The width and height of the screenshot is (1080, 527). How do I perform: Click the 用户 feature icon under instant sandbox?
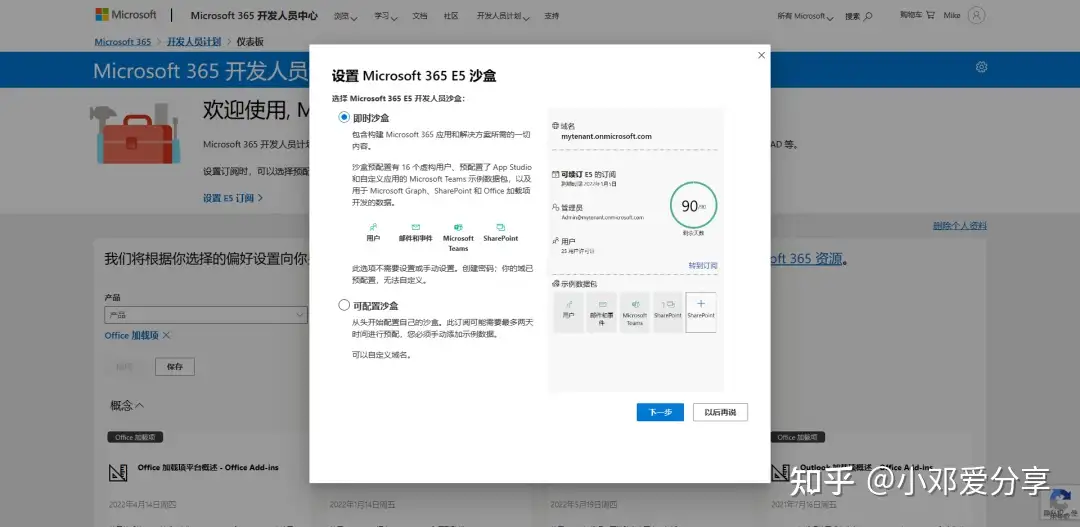click(x=373, y=227)
